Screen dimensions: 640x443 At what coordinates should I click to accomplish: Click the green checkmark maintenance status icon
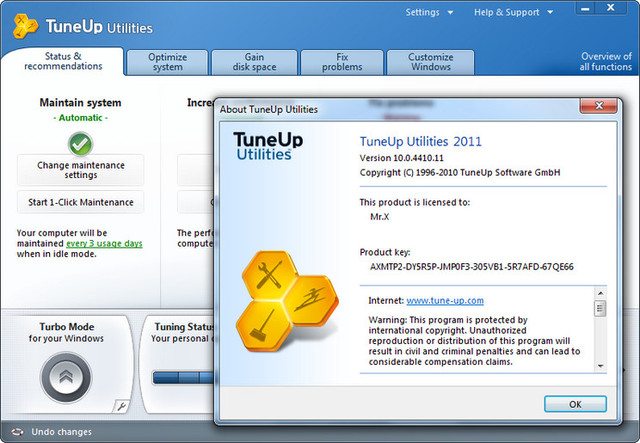[80, 144]
